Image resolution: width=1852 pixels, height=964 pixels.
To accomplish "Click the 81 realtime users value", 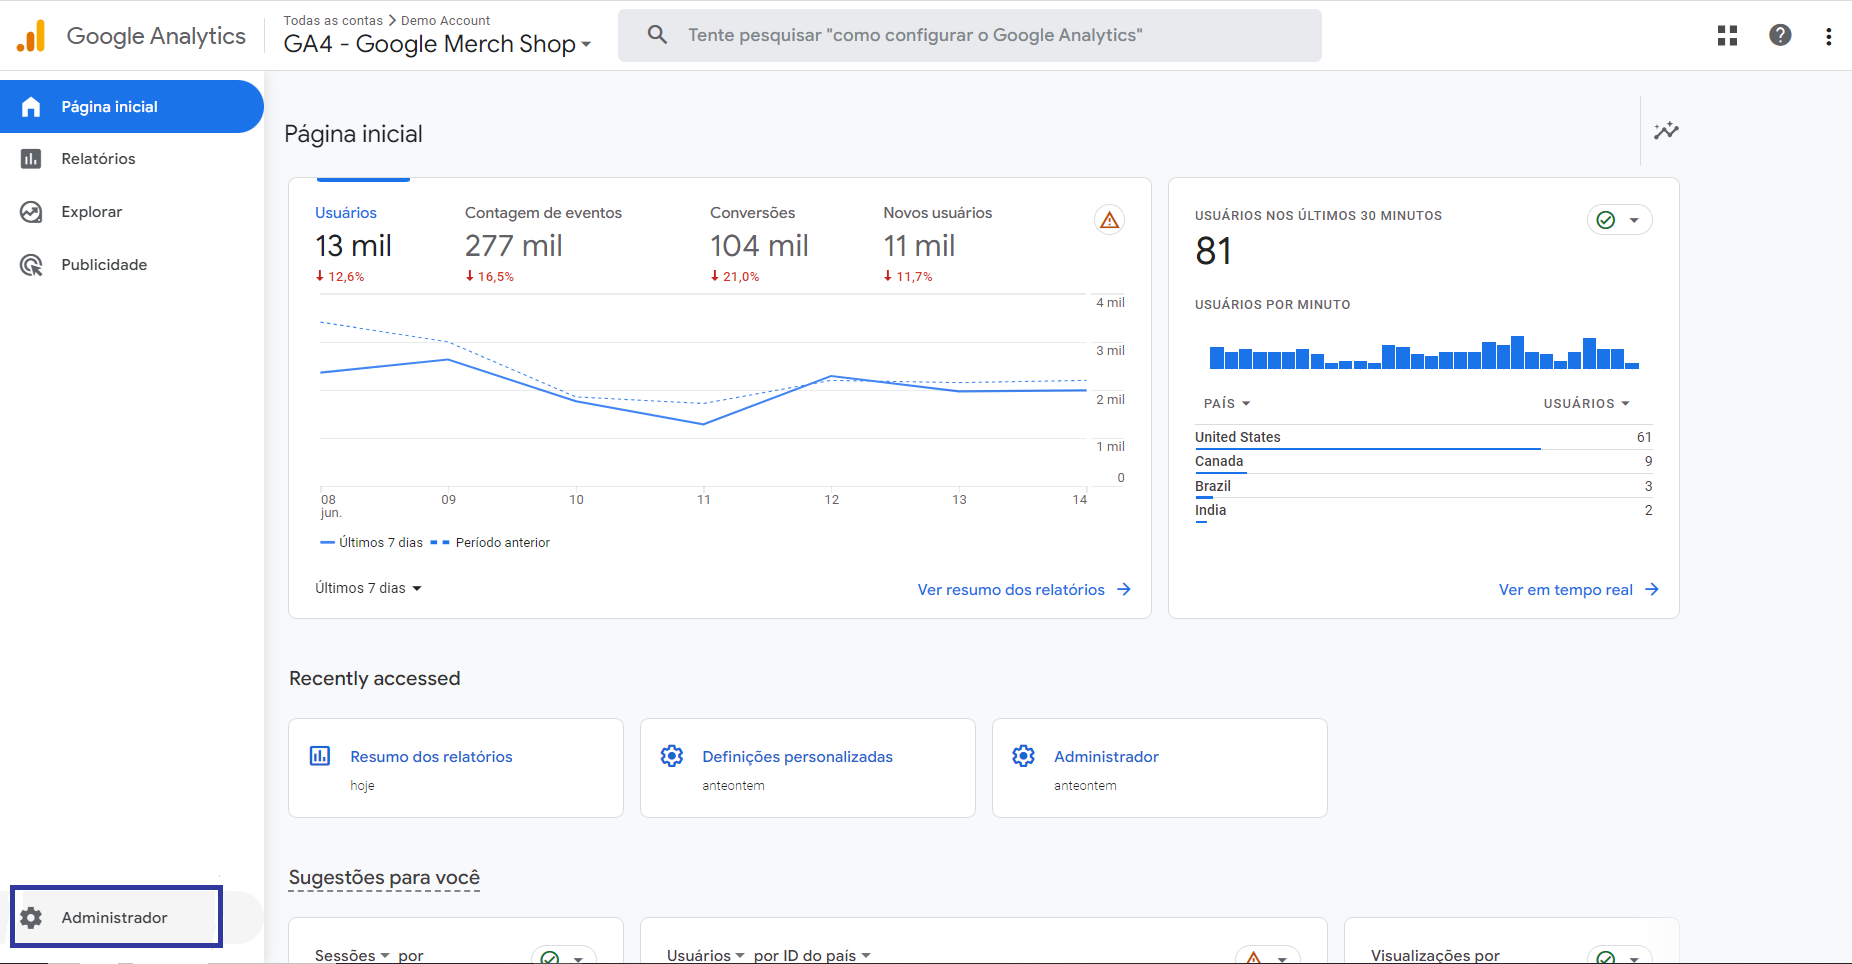I will click(x=1213, y=251).
